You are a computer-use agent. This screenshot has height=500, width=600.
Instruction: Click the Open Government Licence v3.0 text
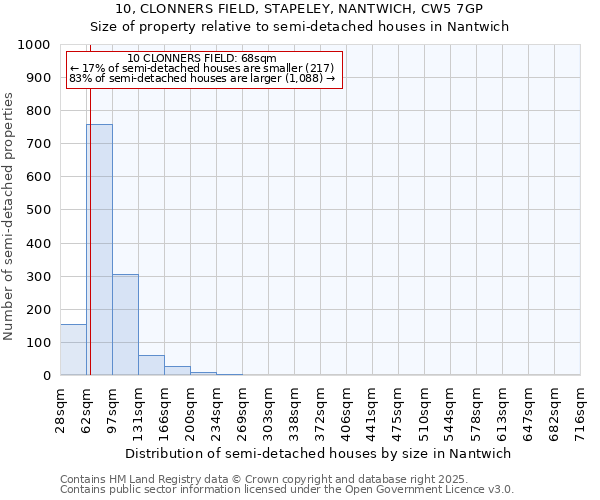[x=287, y=490]
